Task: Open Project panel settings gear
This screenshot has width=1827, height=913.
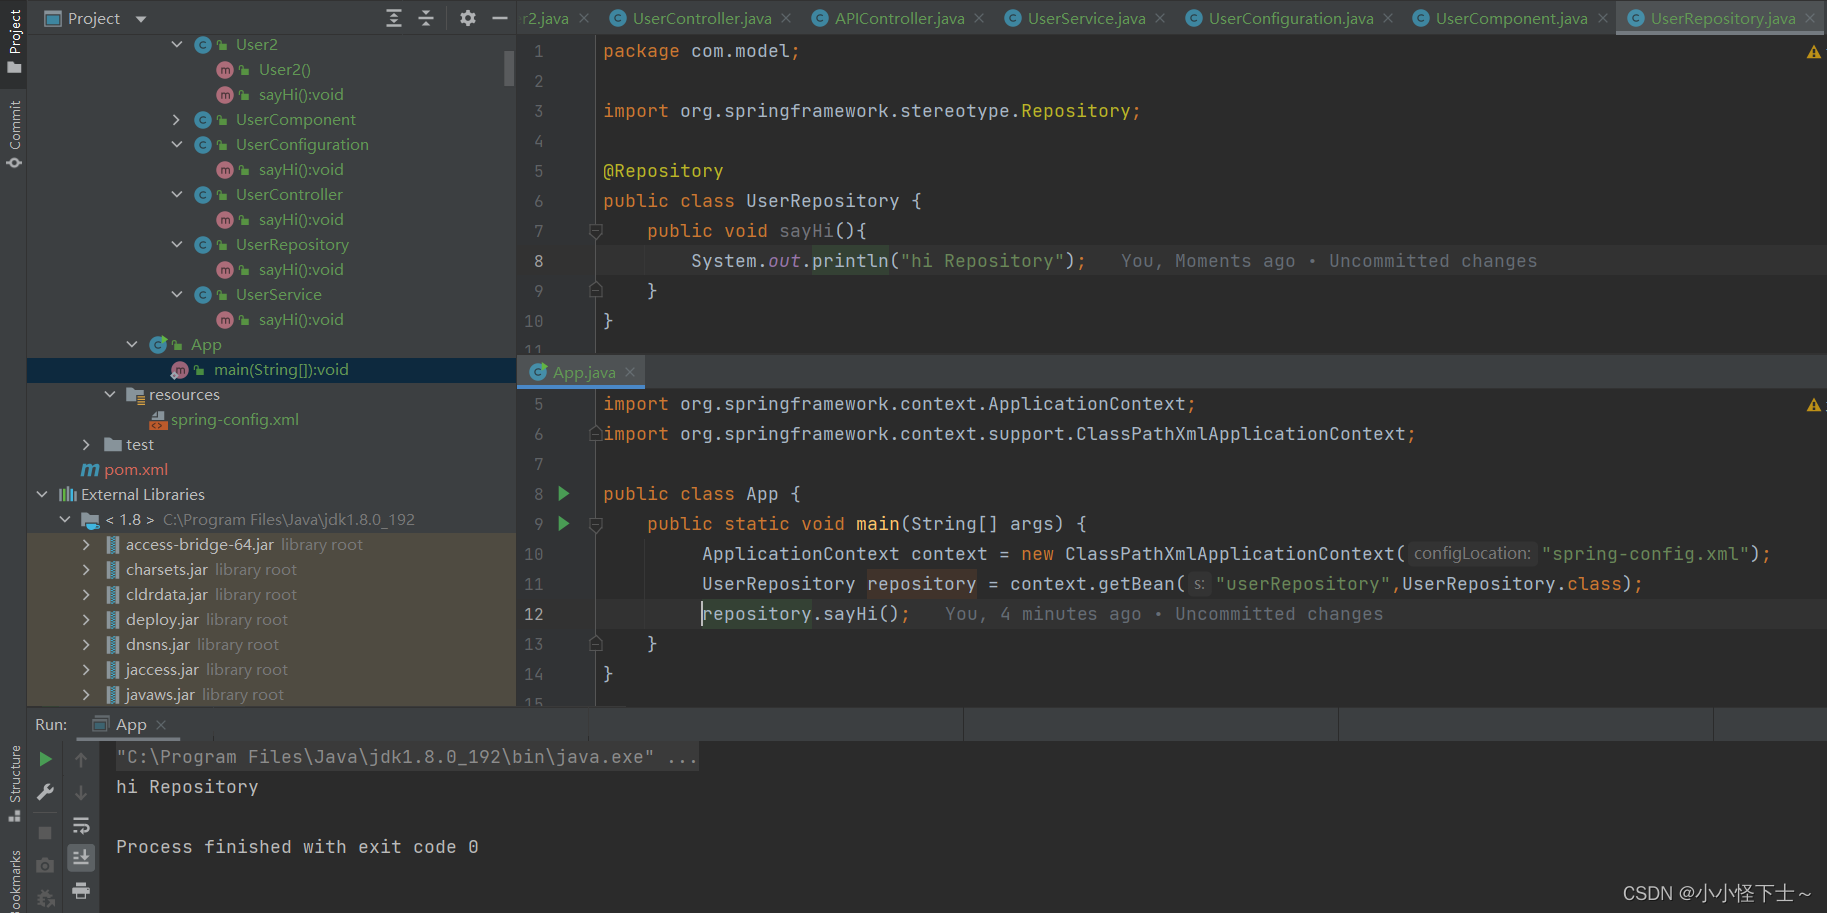Action: pos(468,18)
